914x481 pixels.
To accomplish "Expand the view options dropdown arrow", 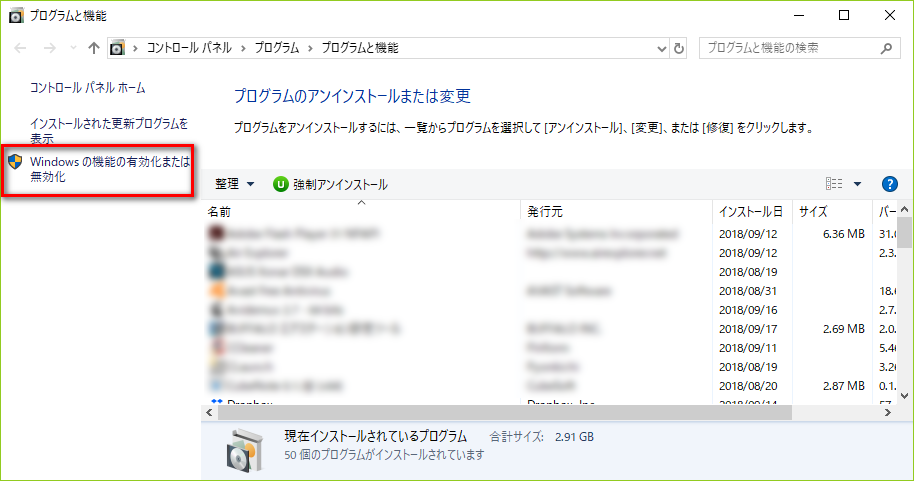I will pyautogui.click(x=857, y=184).
